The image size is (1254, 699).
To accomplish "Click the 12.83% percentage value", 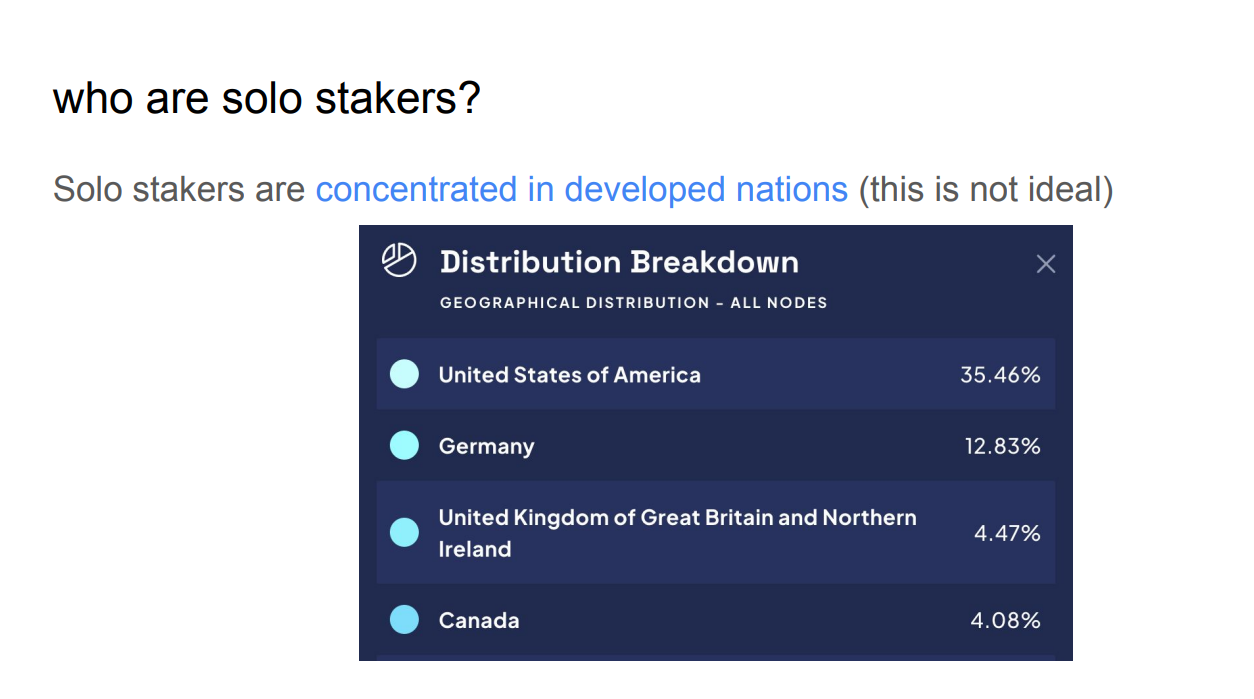I will tap(1002, 446).
